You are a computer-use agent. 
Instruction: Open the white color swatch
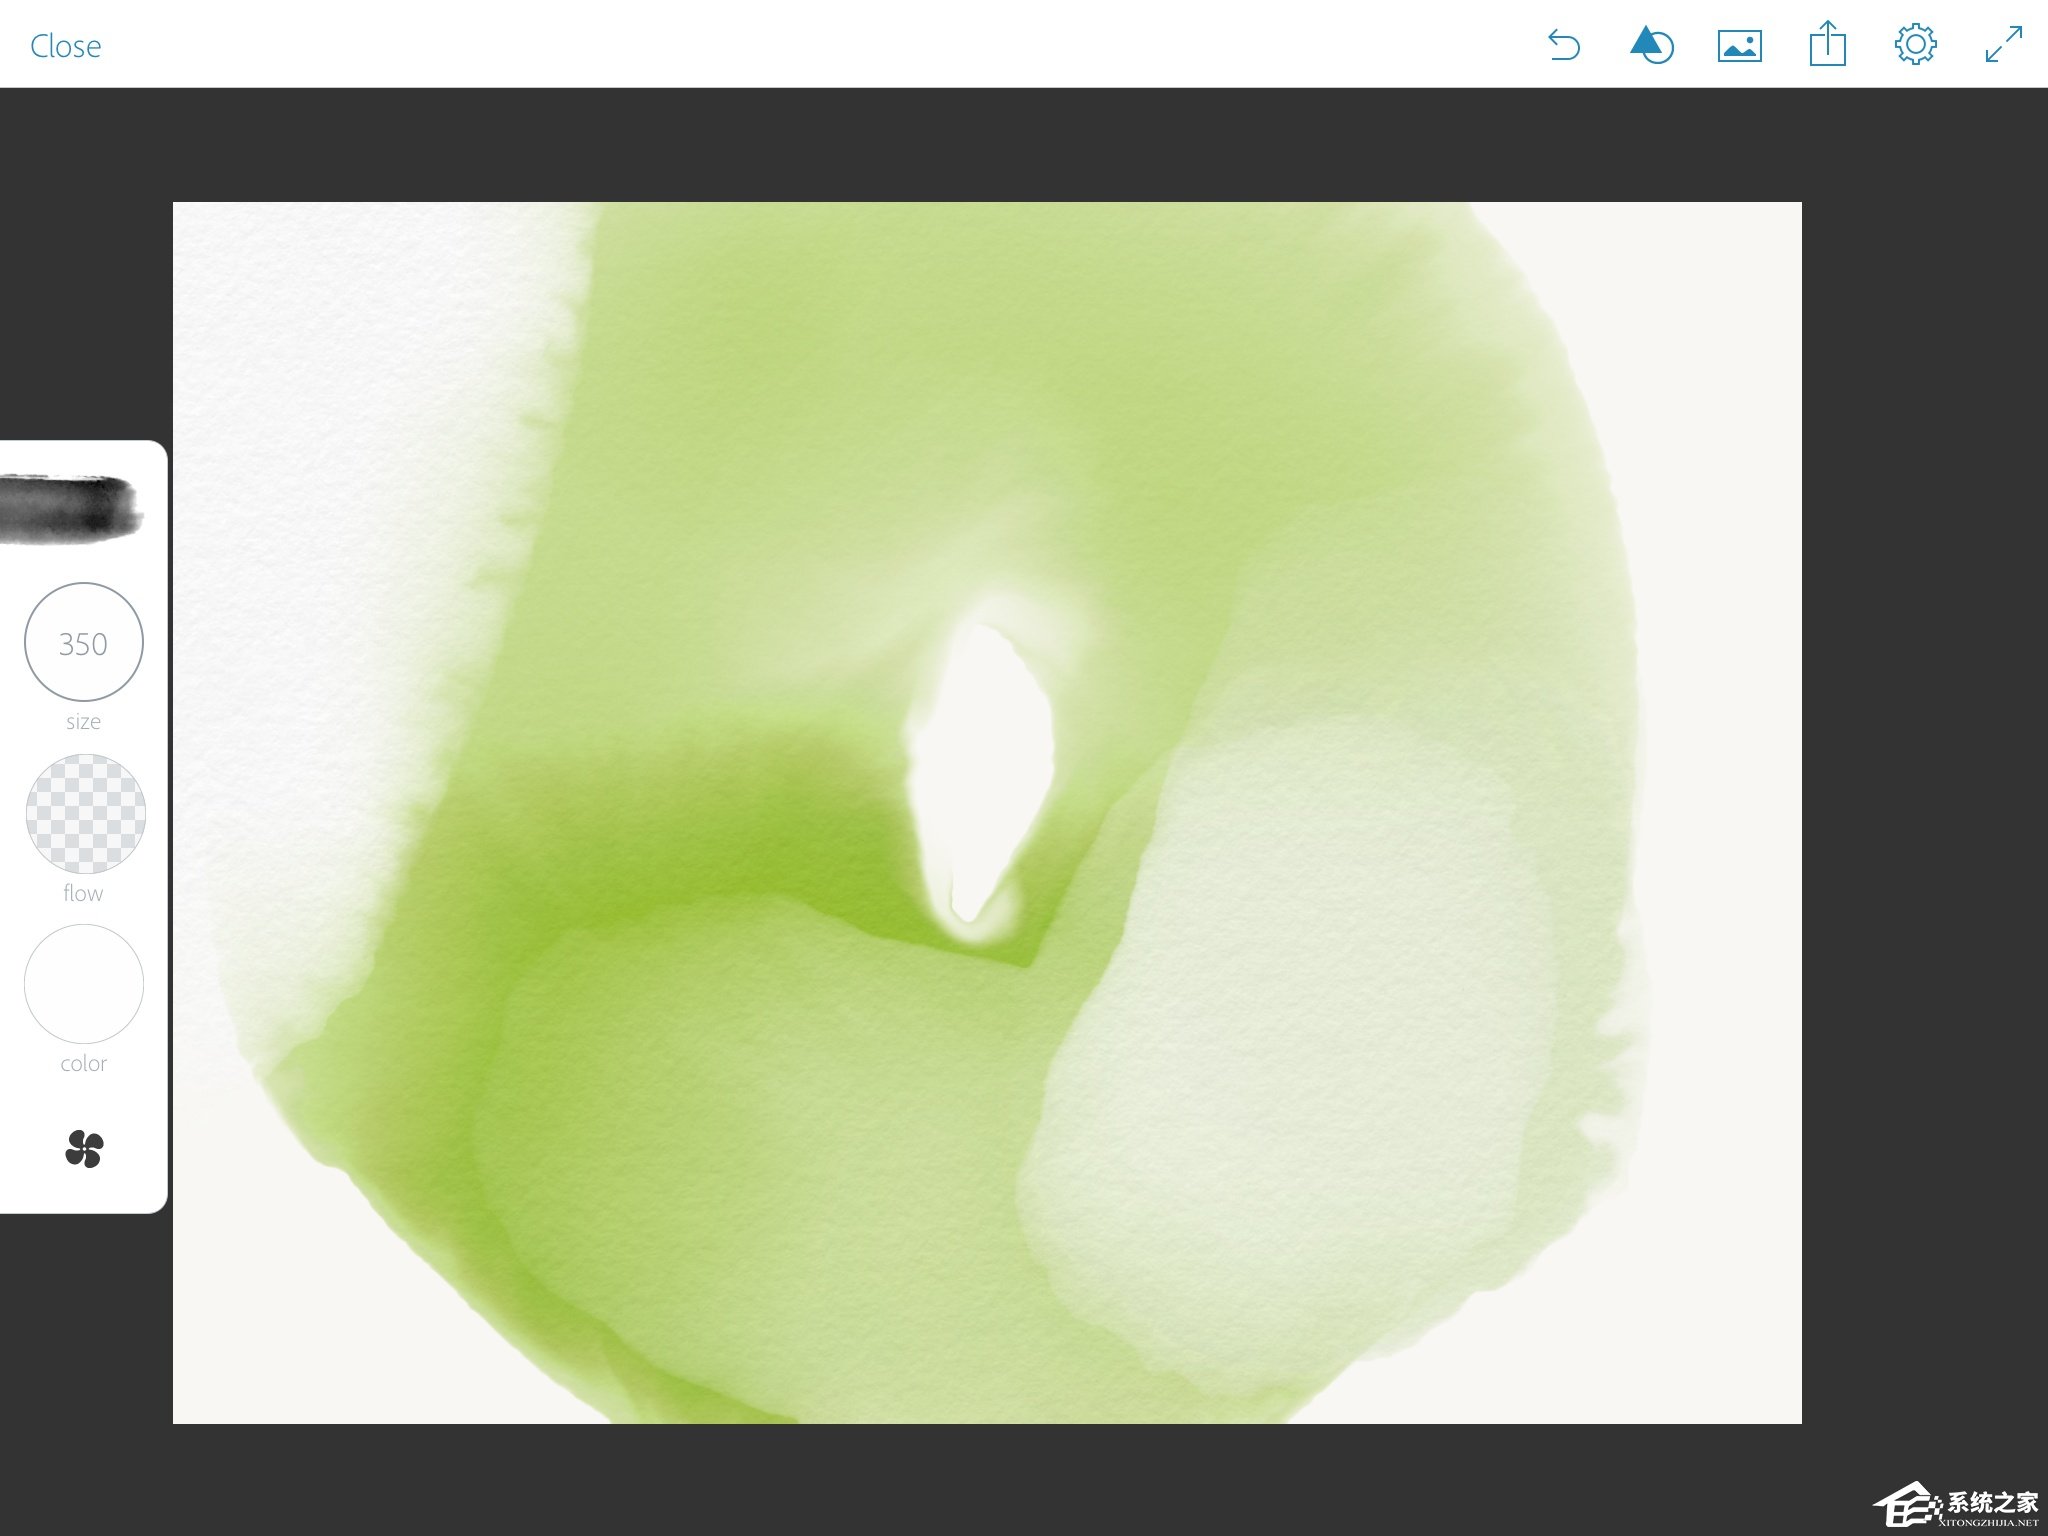tap(84, 984)
